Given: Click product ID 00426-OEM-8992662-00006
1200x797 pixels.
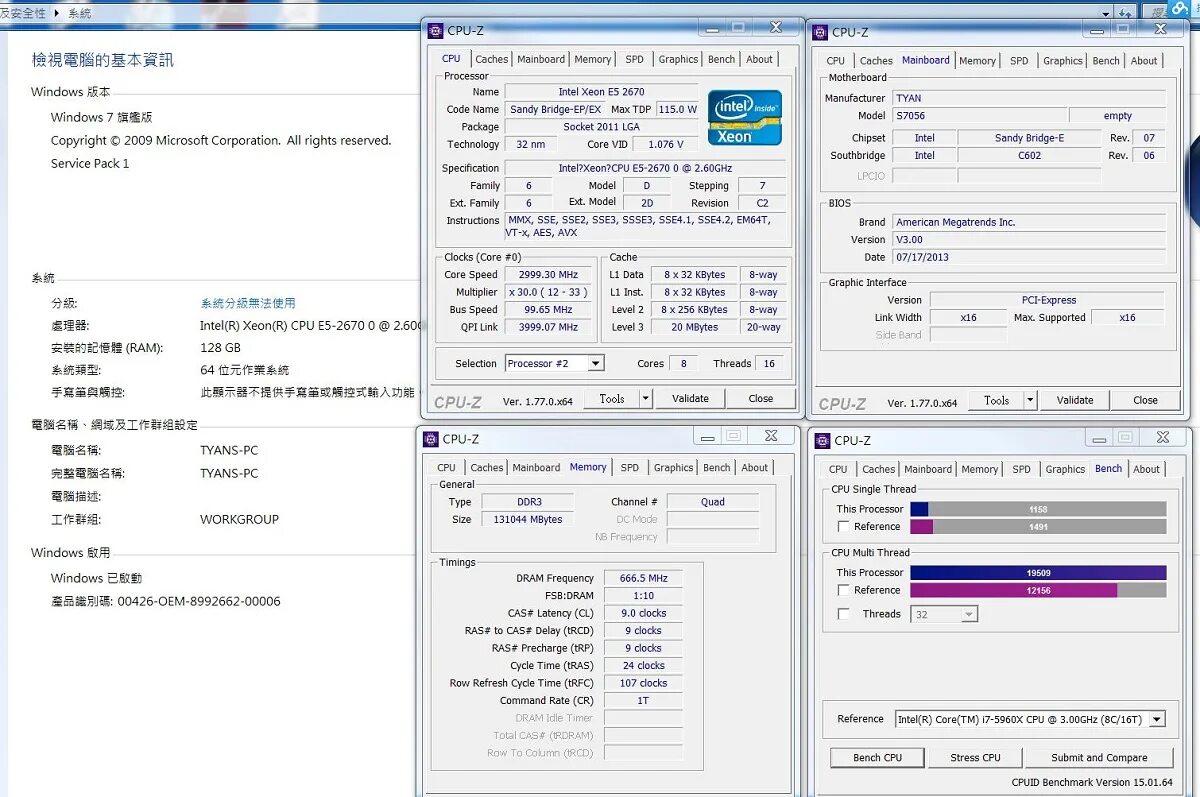Looking at the screenshot, I should point(199,601).
